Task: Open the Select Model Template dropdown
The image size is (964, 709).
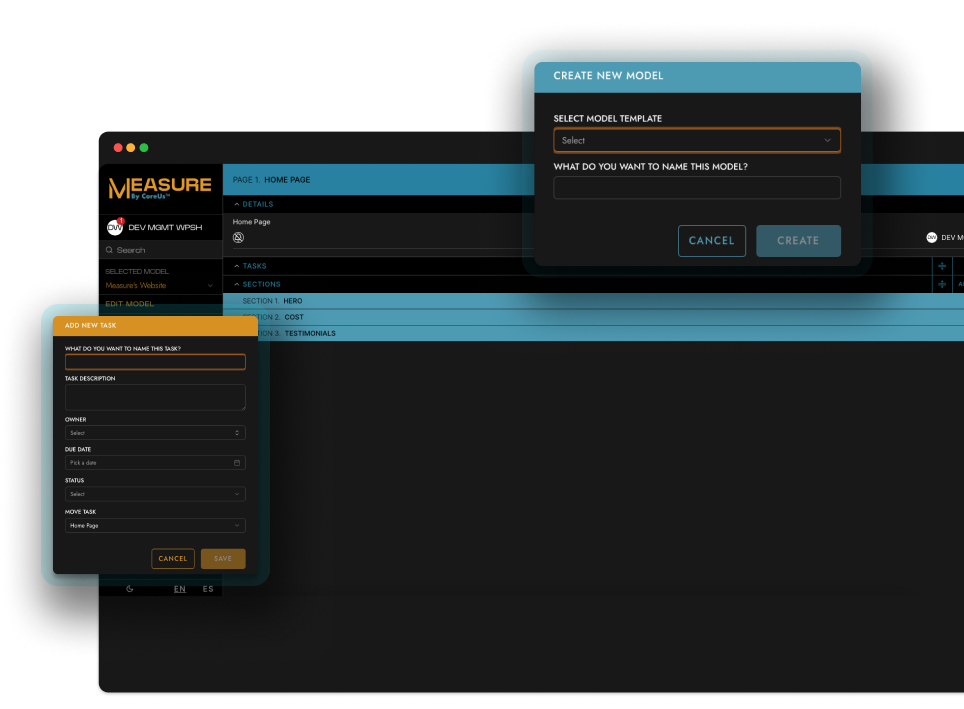Action: pos(697,140)
